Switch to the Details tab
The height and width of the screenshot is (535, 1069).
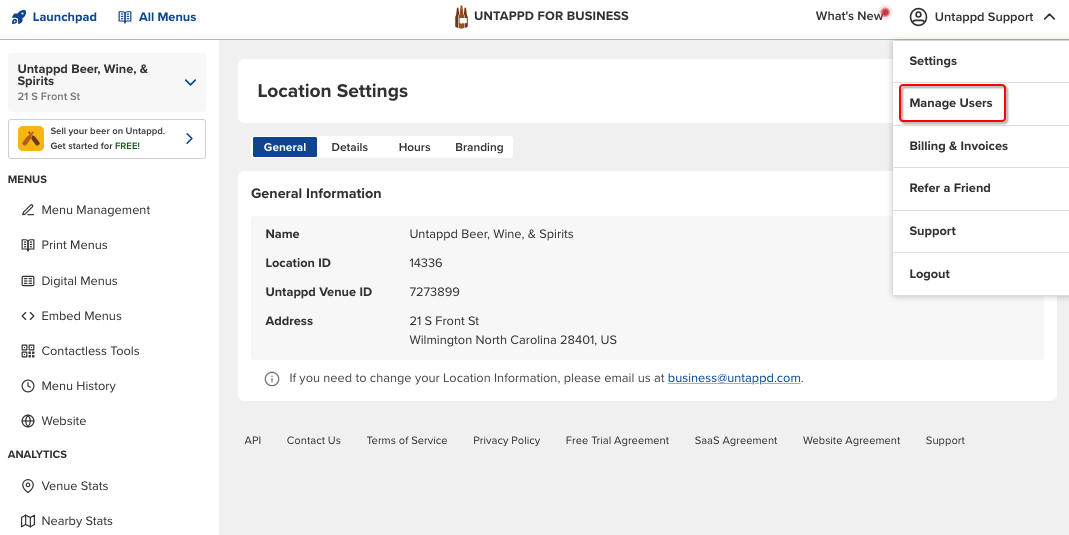350,147
